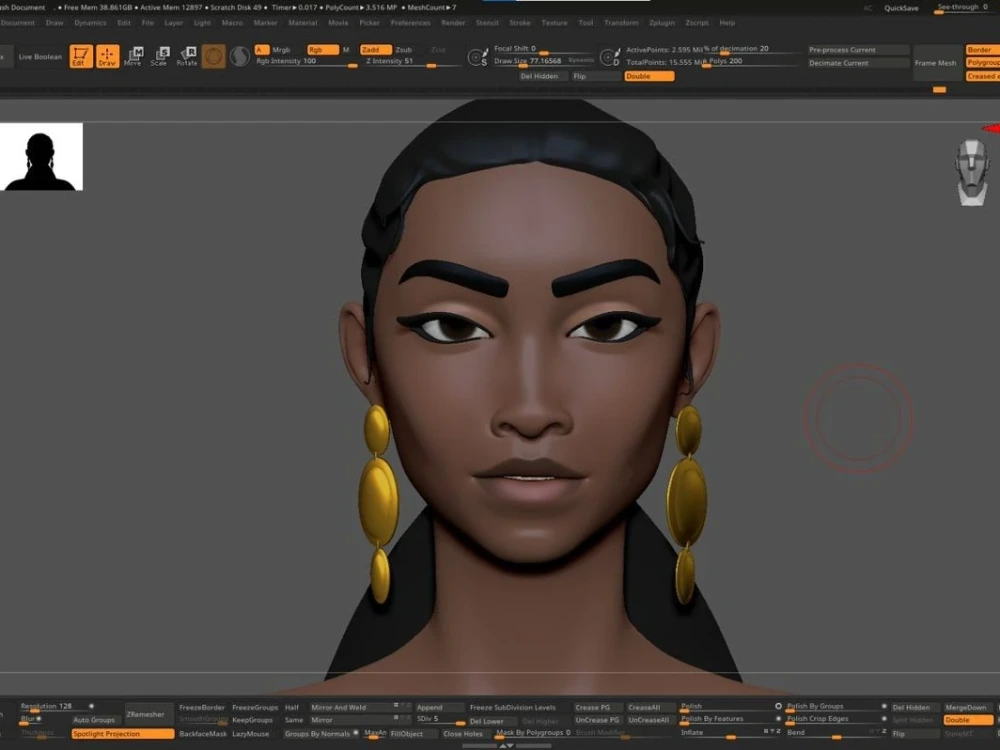Adjust the SDiv 5 subdivision slider
The height and width of the screenshot is (750, 1000).
440,720
